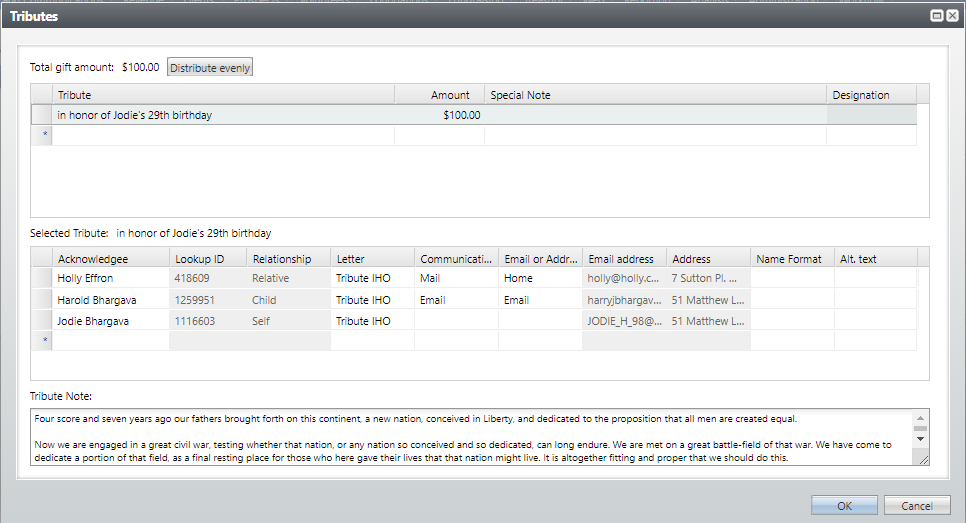The height and width of the screenshot is (523, 966).
Task: Select the Designation cell of the first tribute
Action: pos(870,115)
